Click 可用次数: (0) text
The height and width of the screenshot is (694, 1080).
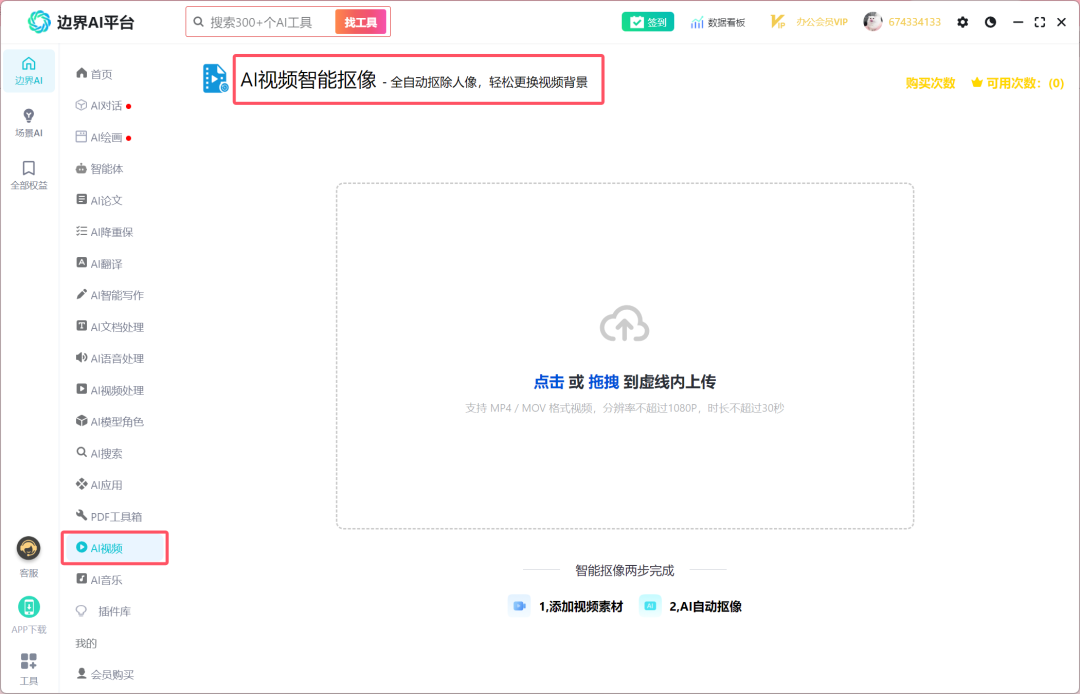tap(1025, 83)
